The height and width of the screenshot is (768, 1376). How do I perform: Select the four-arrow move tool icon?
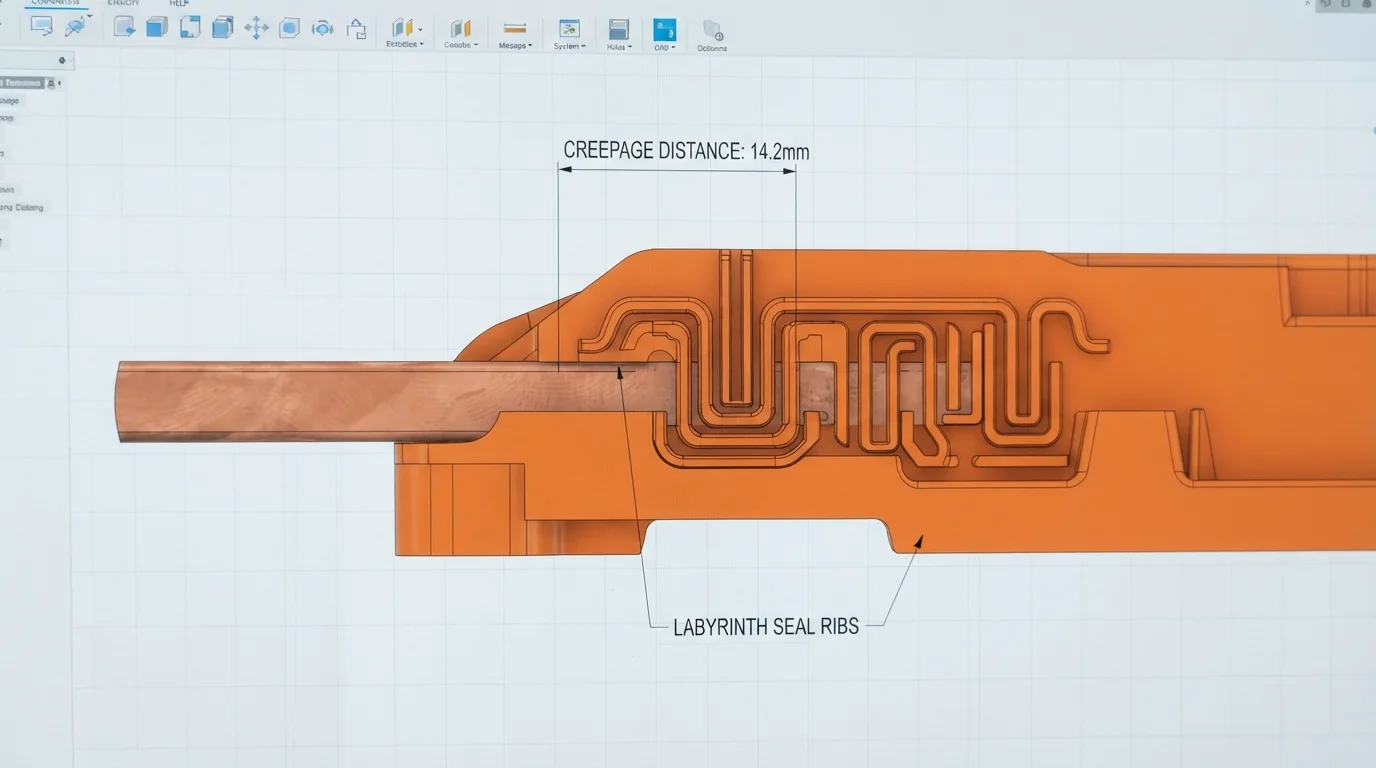(x=256, y=27)
